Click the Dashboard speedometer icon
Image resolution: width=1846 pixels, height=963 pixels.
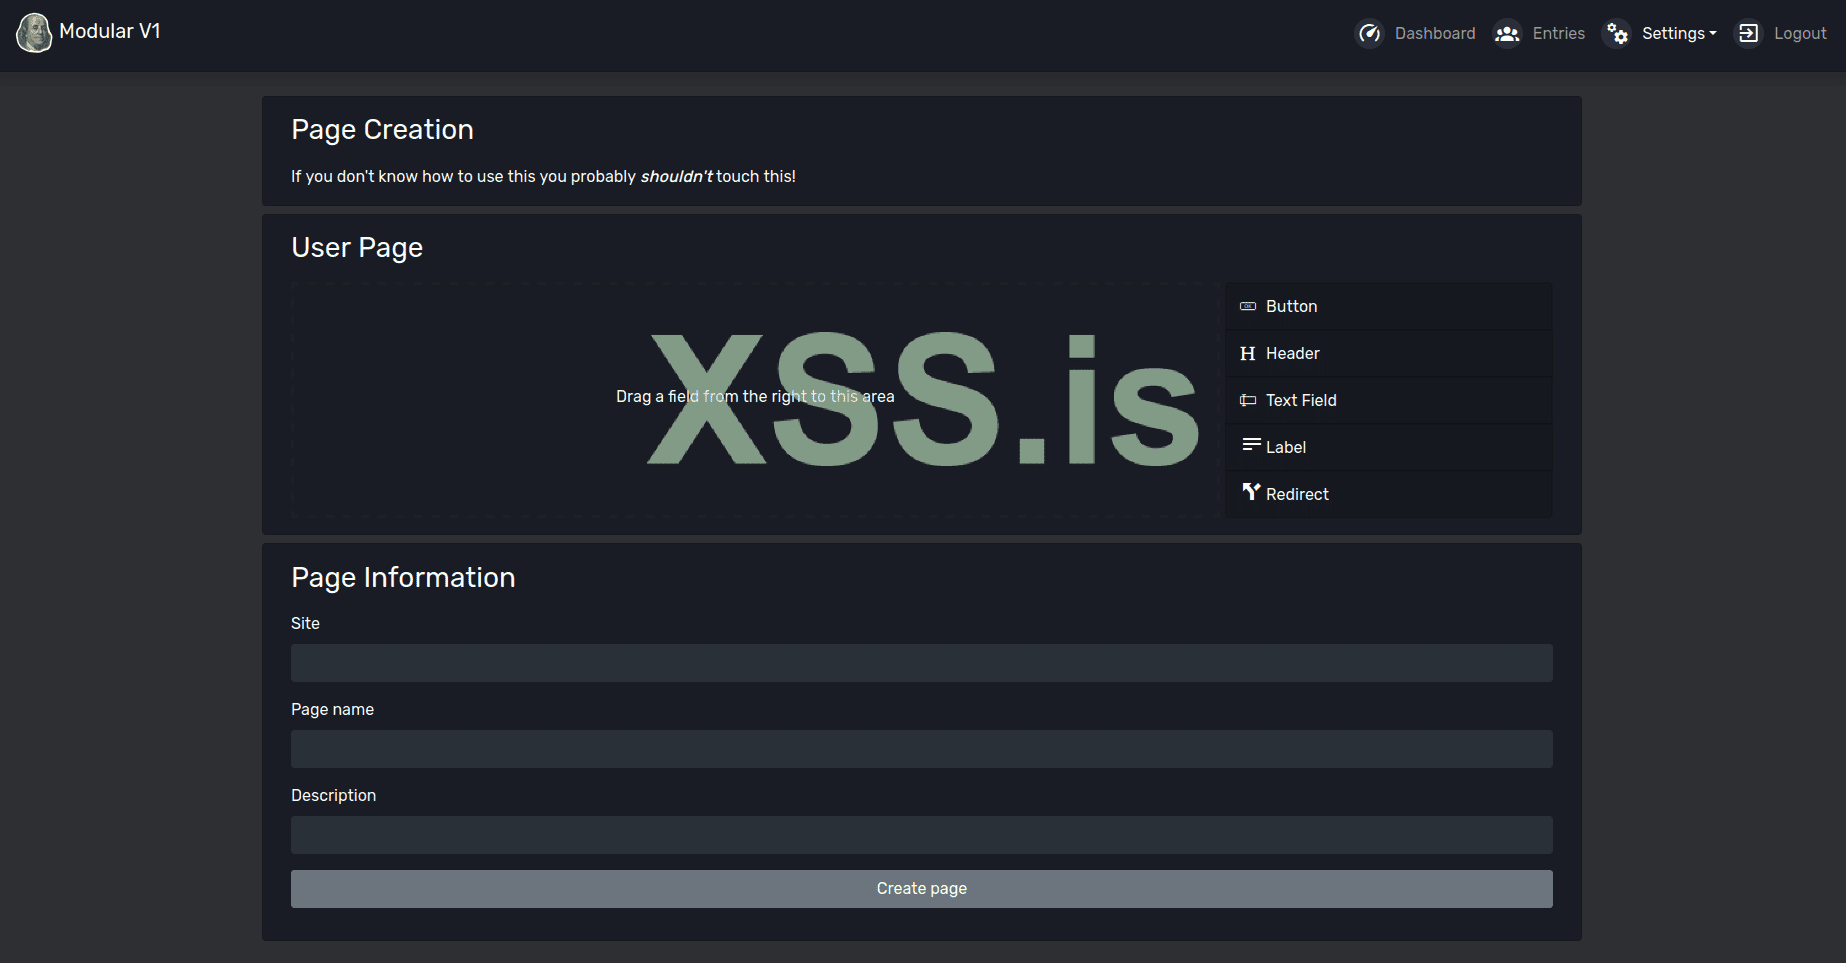click(1369, 34)
